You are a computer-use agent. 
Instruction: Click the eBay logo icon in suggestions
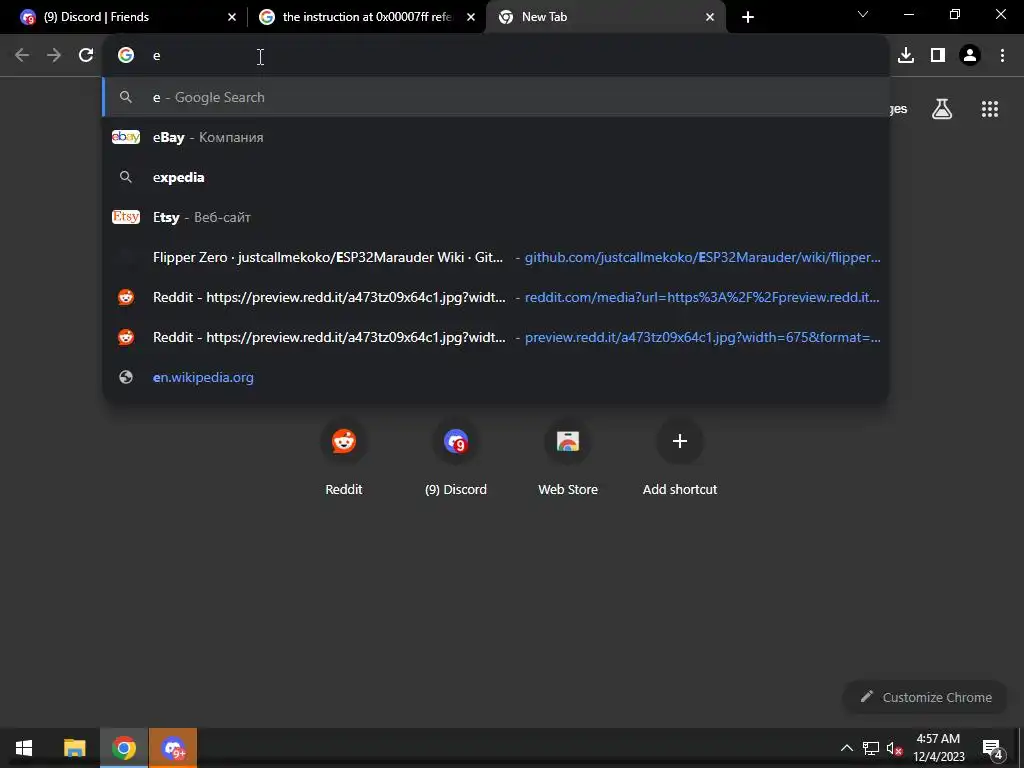pos(126,137)
